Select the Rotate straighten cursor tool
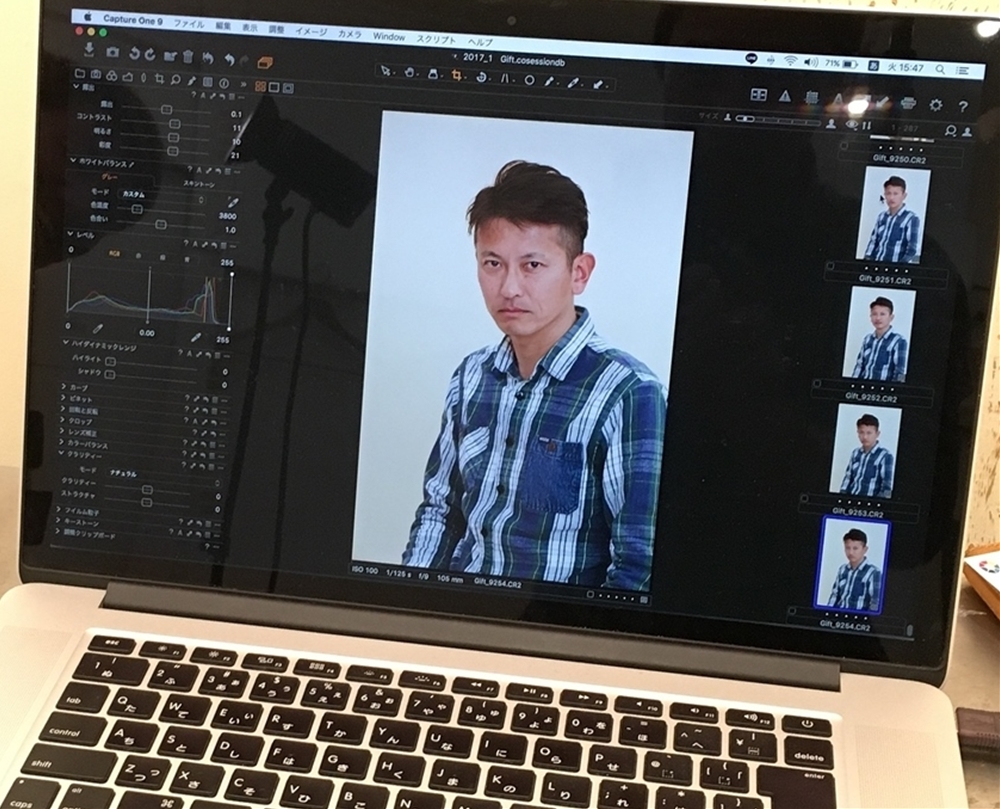 (482, 77)
